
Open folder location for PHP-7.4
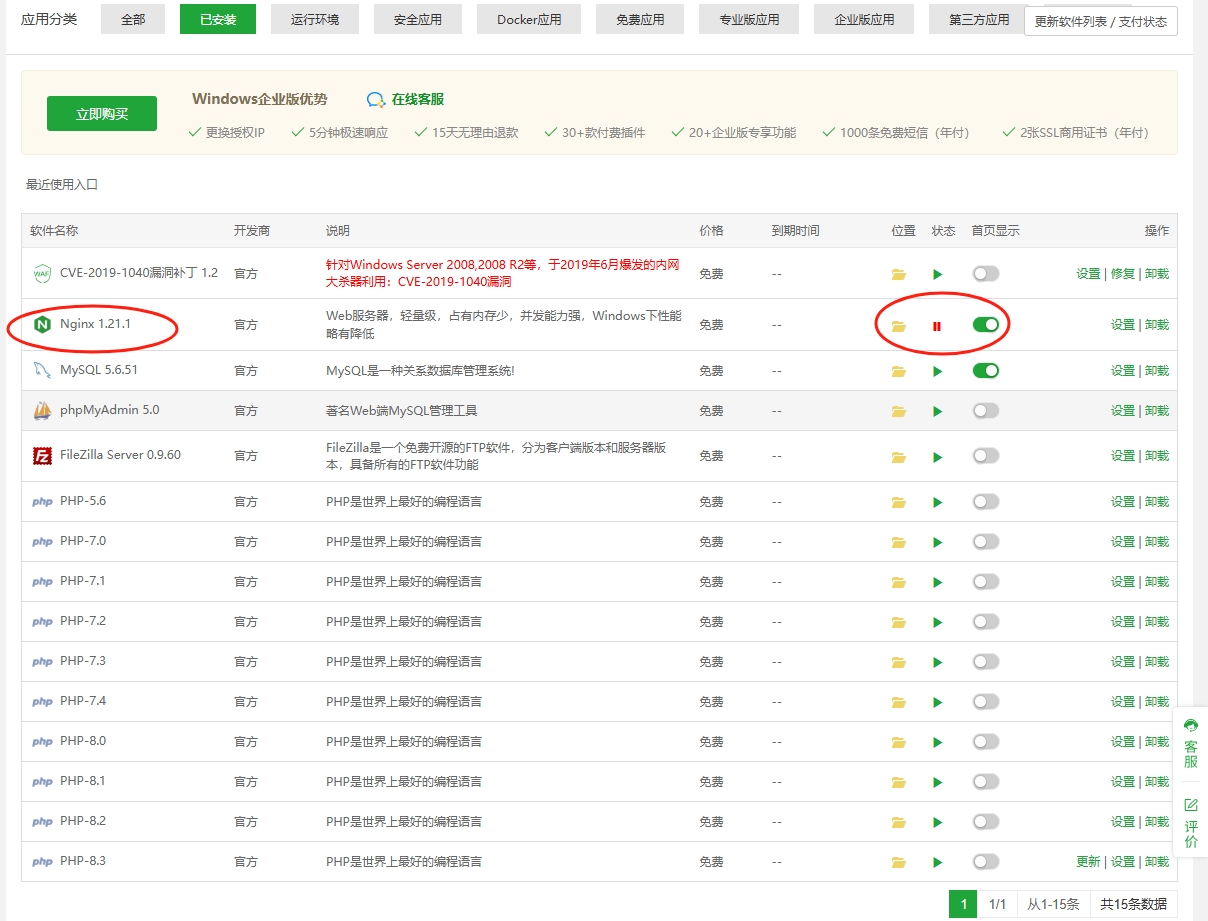pyautogui.click(x=899, y=702)
